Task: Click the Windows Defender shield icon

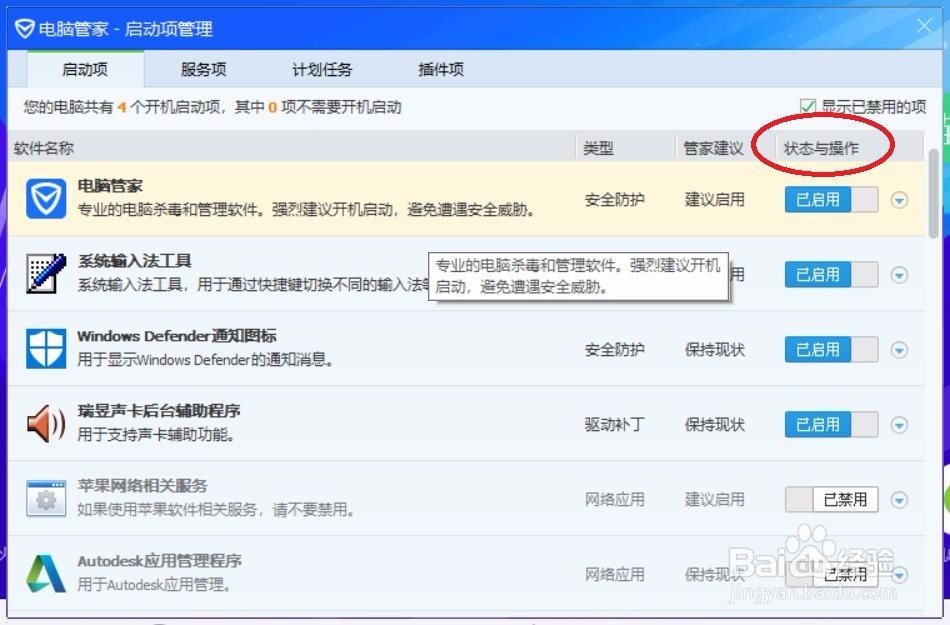Action: 46,349
